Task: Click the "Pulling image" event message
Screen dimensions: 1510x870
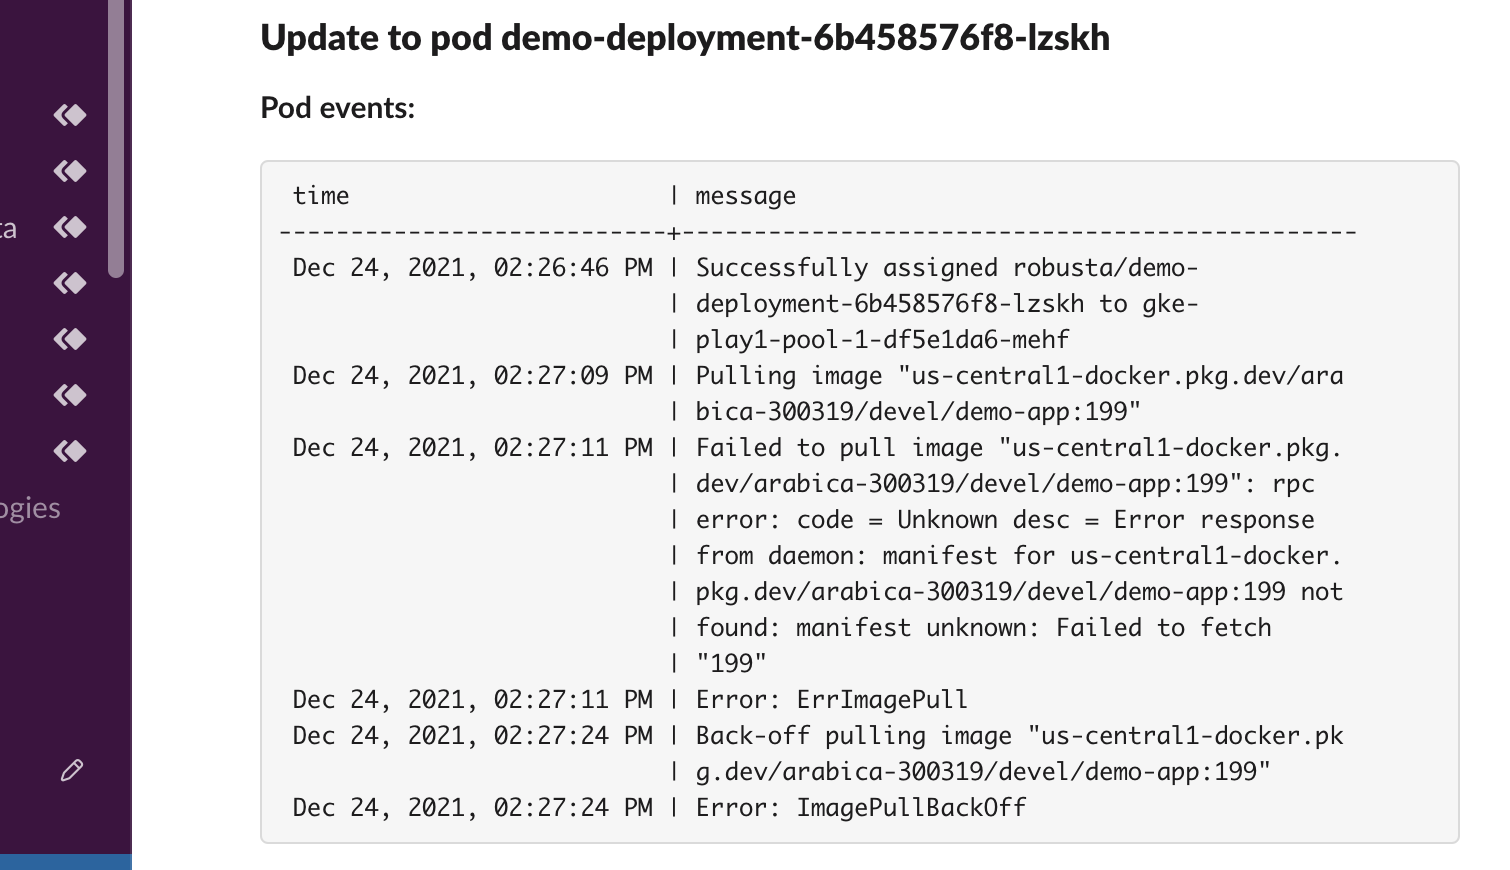Action: [x=1020, y=393]
